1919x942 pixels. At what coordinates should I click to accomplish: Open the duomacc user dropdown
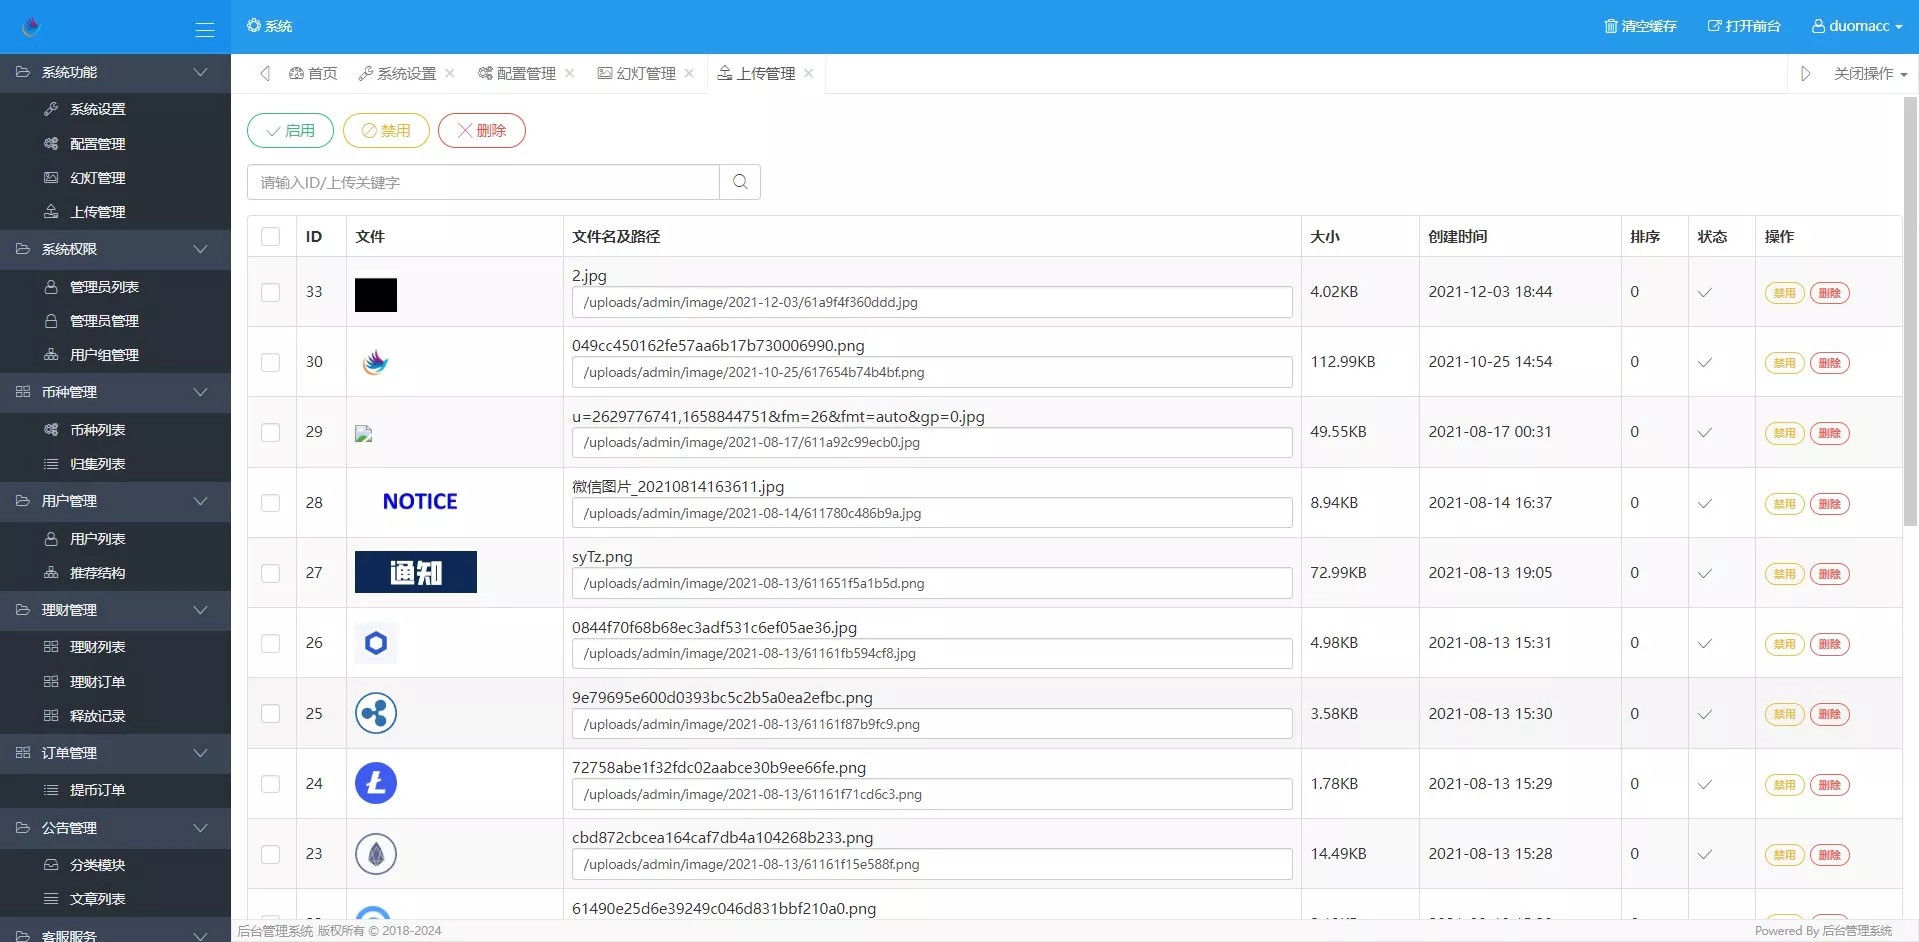click(1856, 26)
